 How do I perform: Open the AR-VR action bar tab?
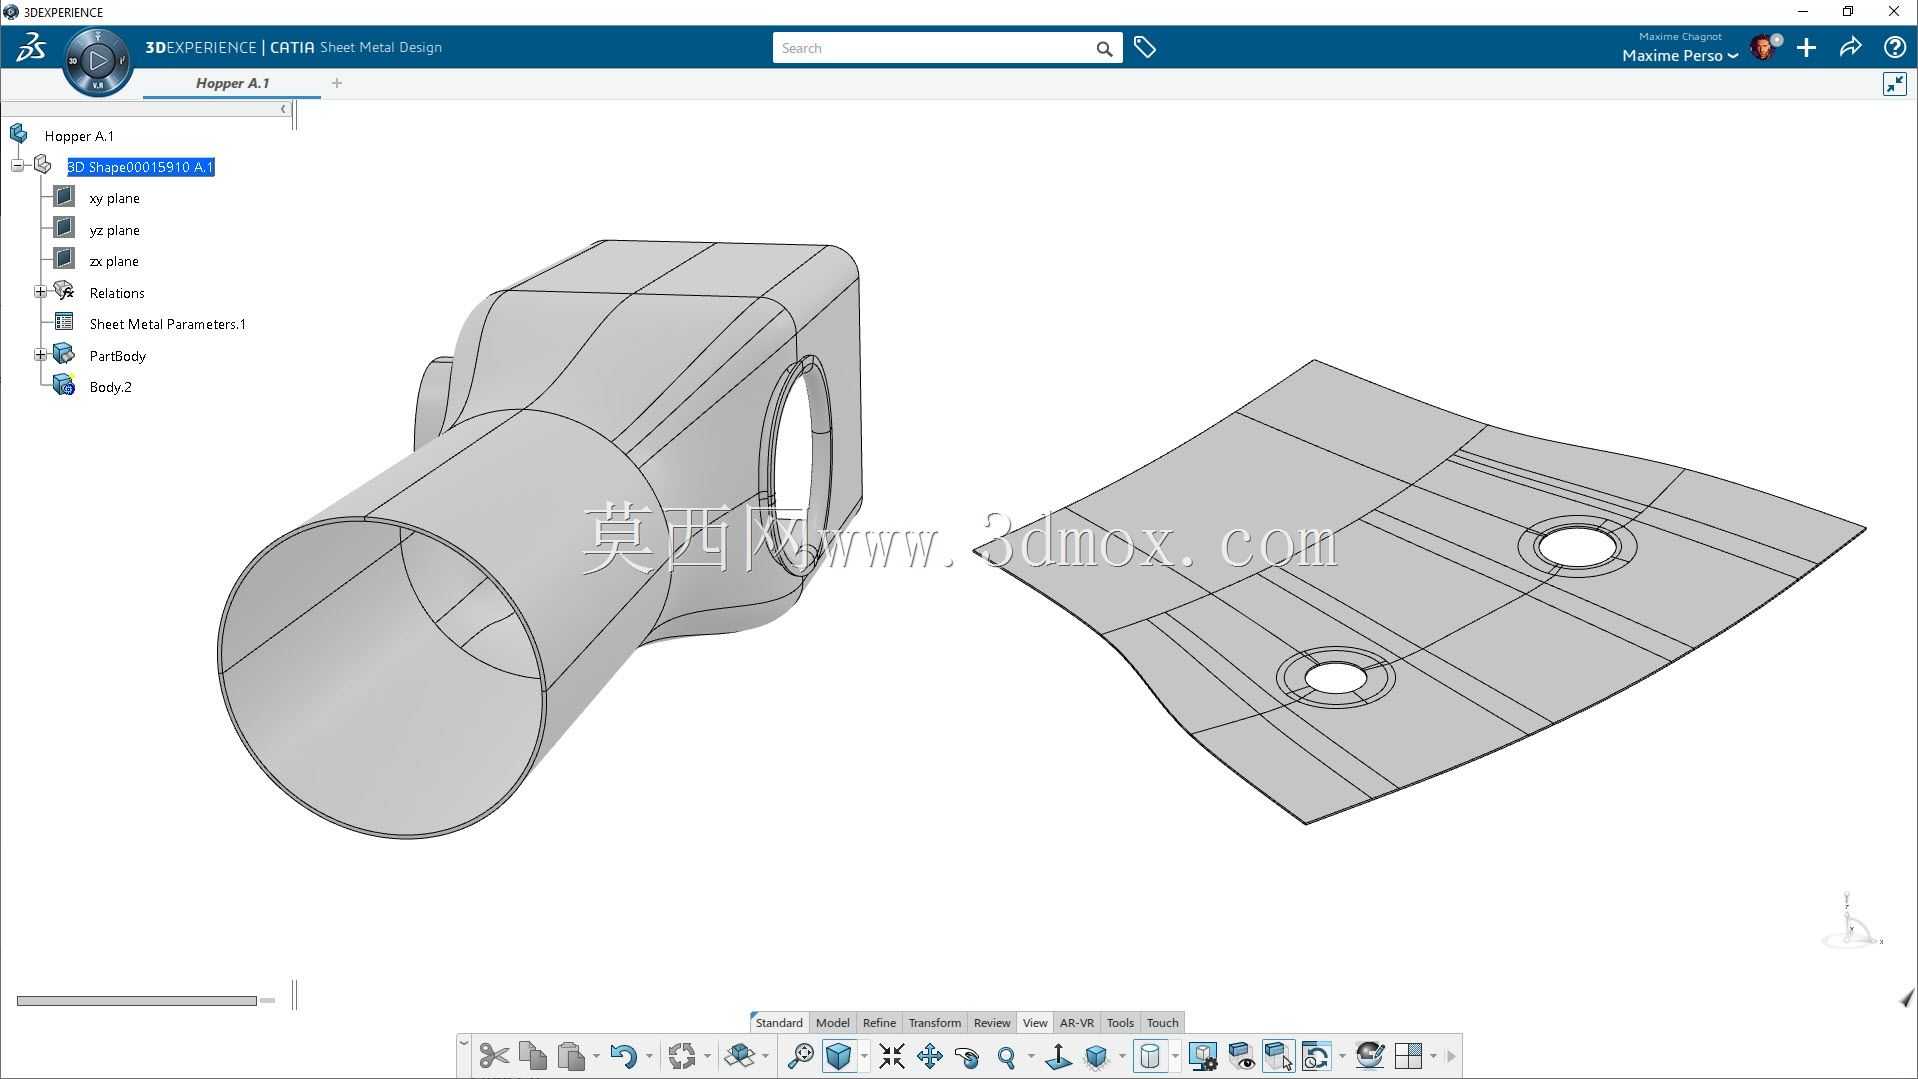pos(1077,1022)
